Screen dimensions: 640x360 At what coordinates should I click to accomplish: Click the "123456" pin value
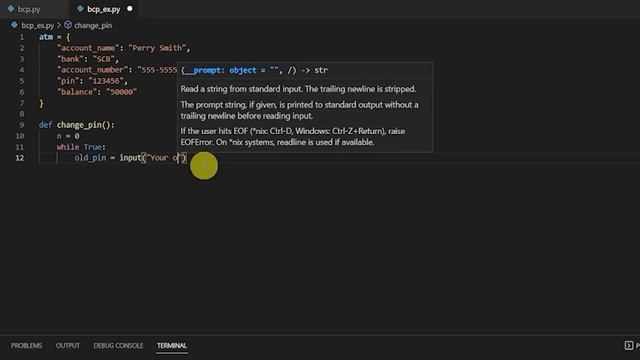pyautogui.click(x=106, y=81)
